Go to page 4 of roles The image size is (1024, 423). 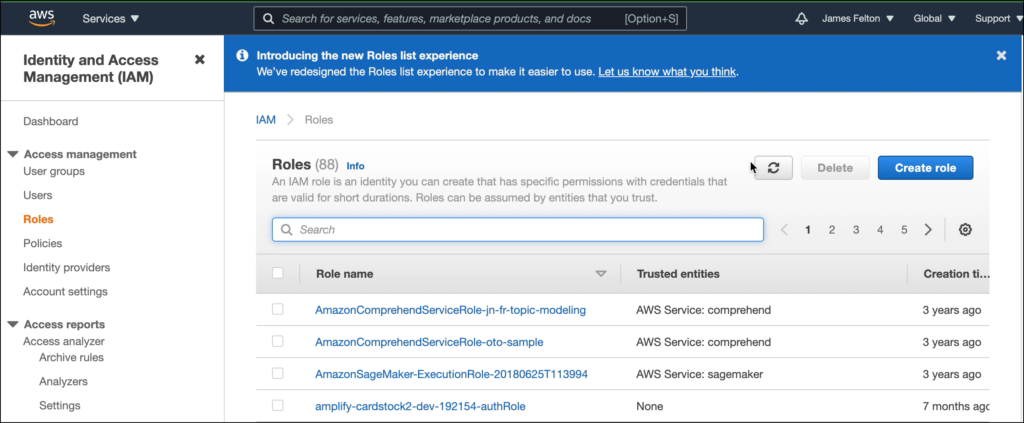click(x=880, y=230)
